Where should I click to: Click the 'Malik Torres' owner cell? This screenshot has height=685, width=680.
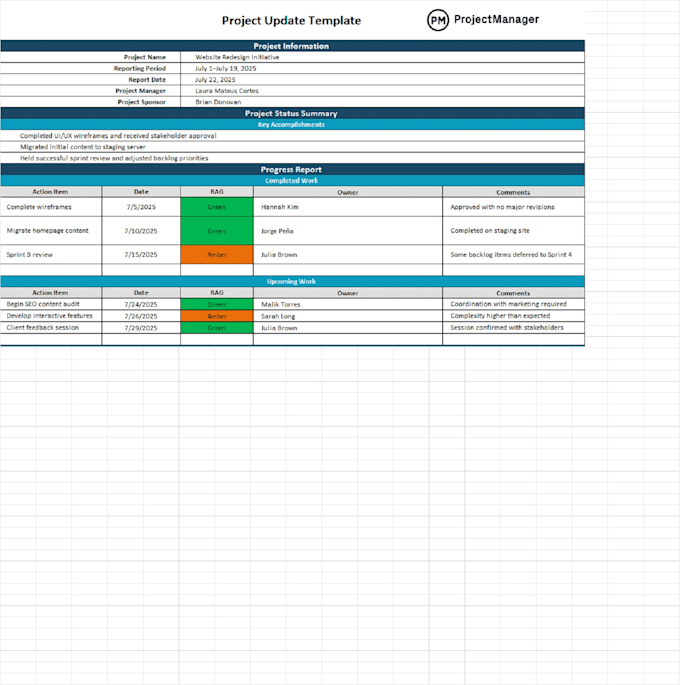(348, 304)
